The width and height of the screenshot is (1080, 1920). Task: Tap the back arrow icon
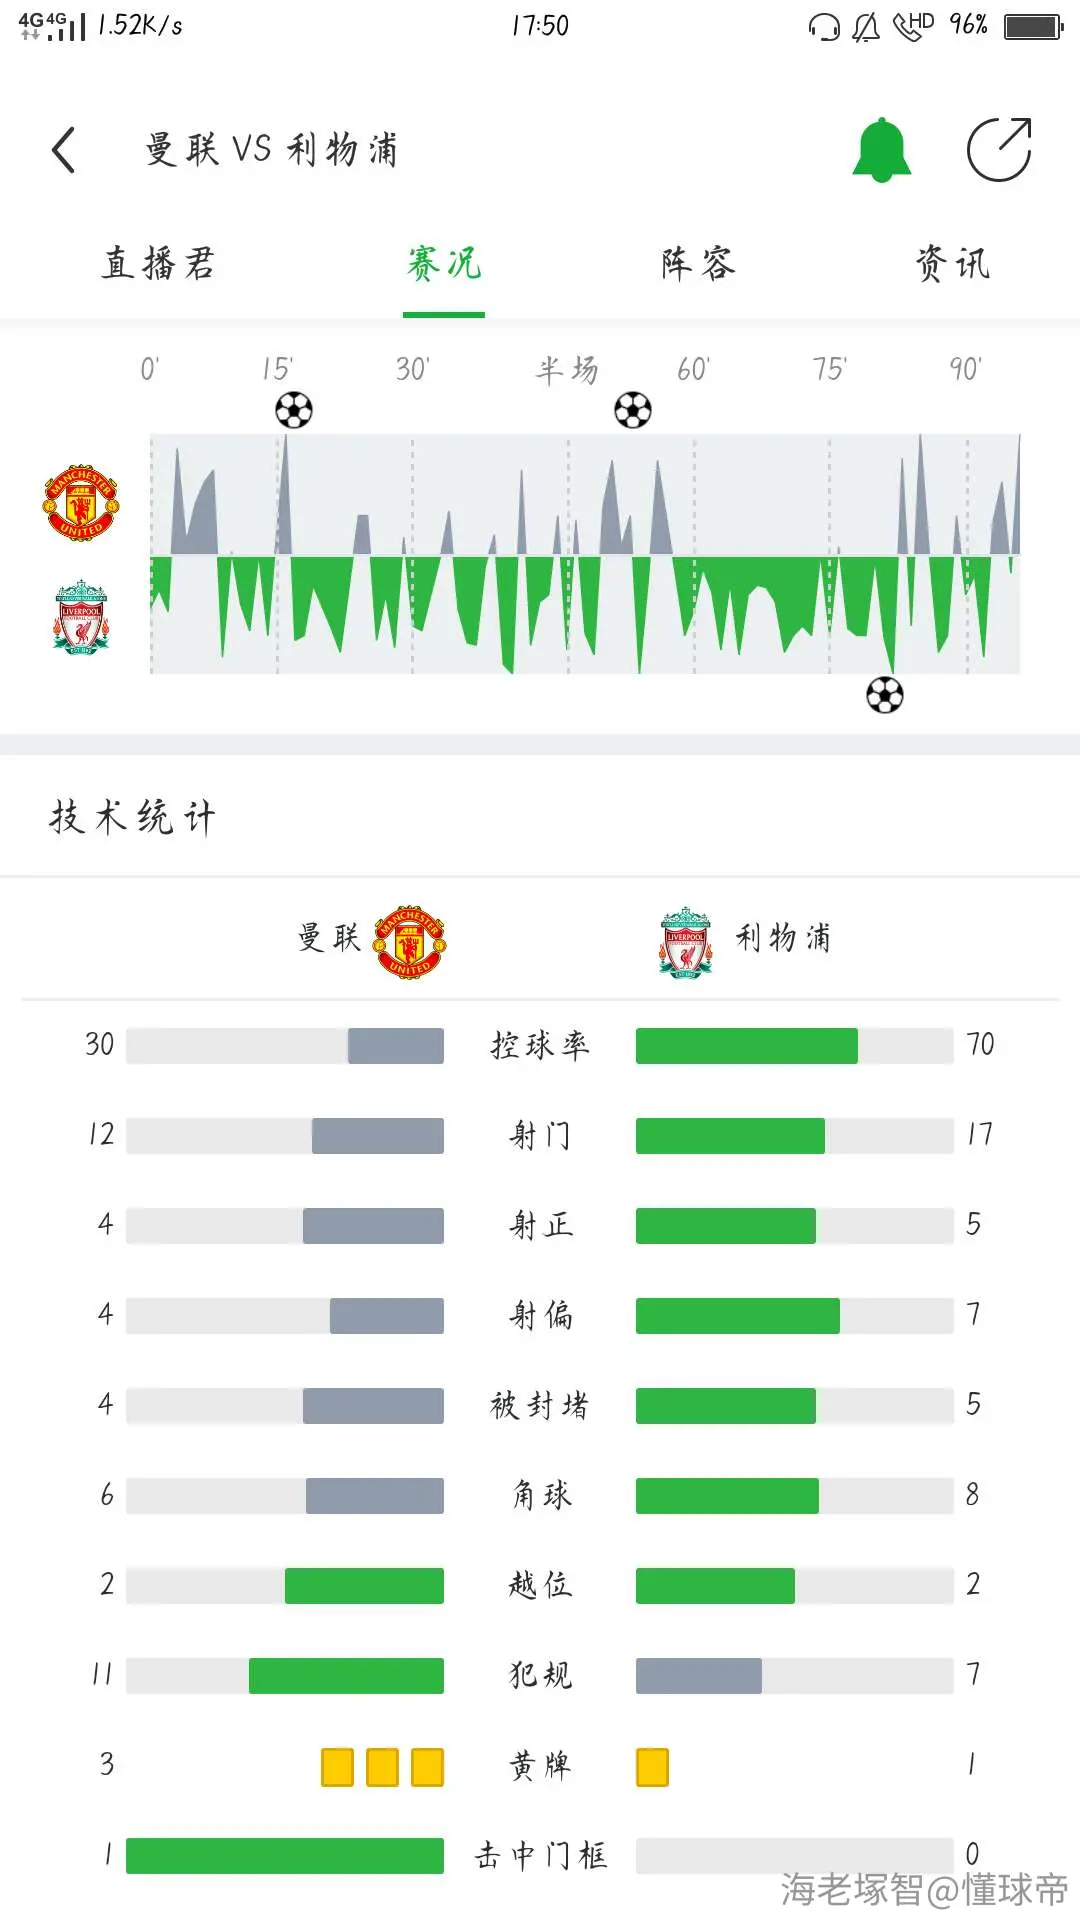point(64,150)
